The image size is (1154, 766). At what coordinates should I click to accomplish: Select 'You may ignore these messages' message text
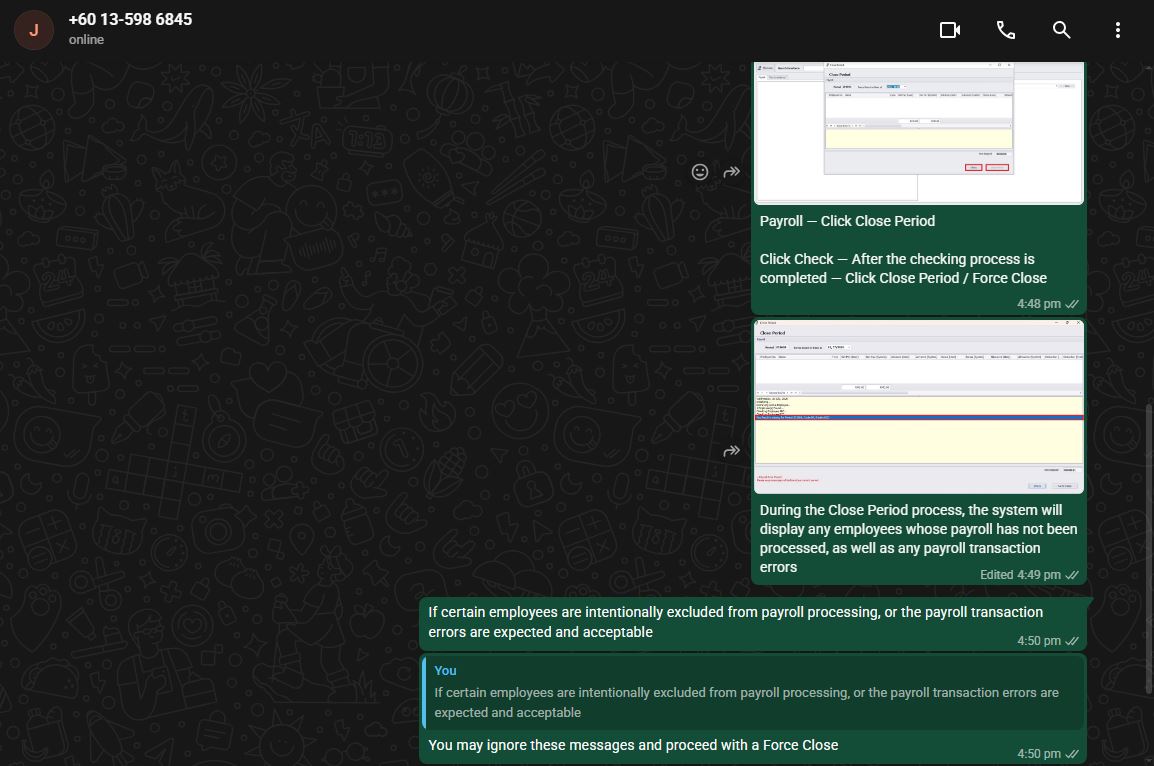coord(633,745)
